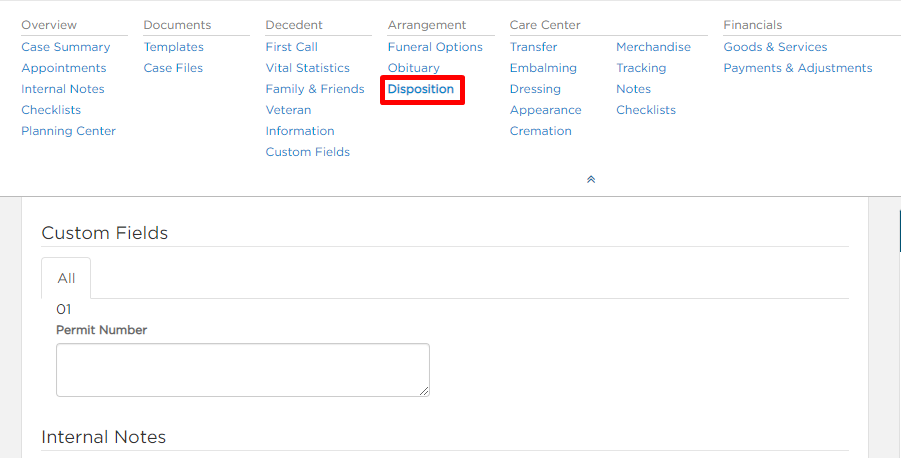Open the Obituary page
The image size is (901, 458).
(414, 68)
